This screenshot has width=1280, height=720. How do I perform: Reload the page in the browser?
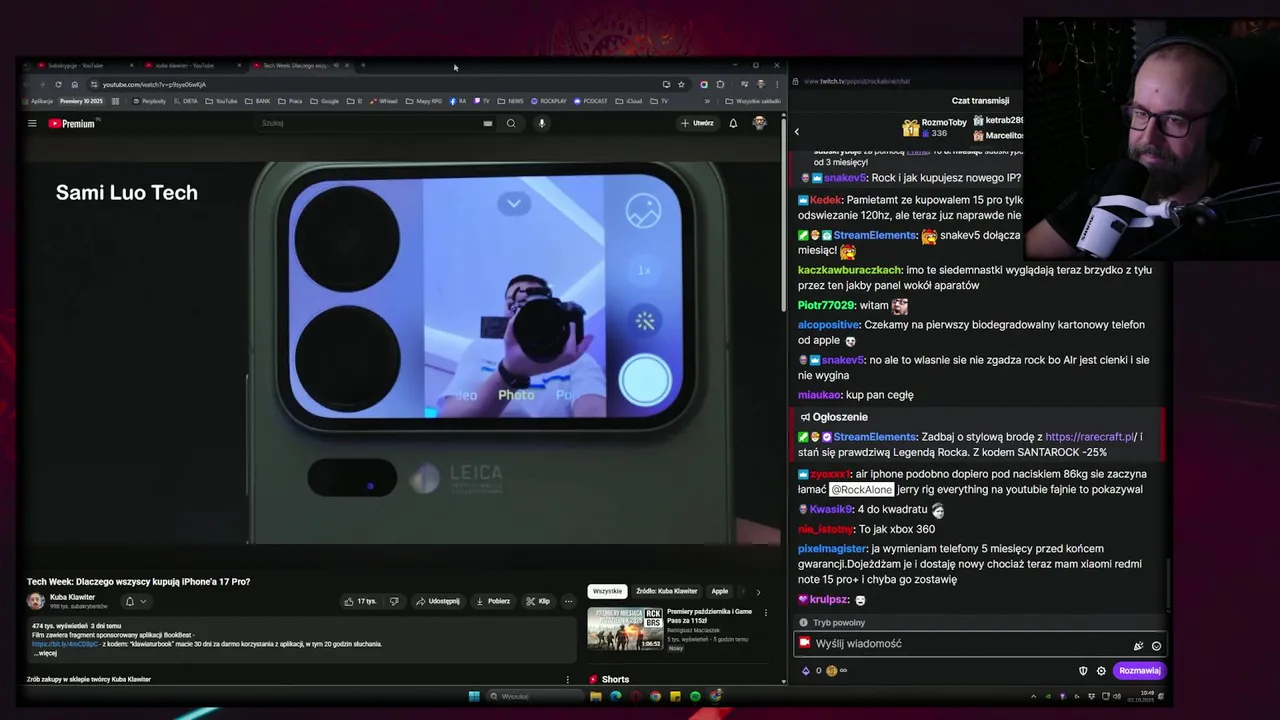[58, 84]
